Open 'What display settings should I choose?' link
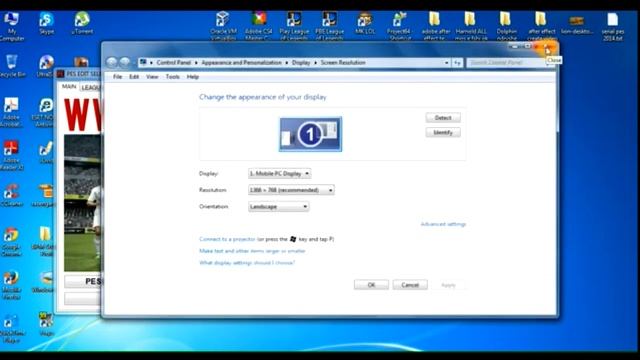Viewport: 640px width, 360px height. pyautogui.click(x=247, y=263)
